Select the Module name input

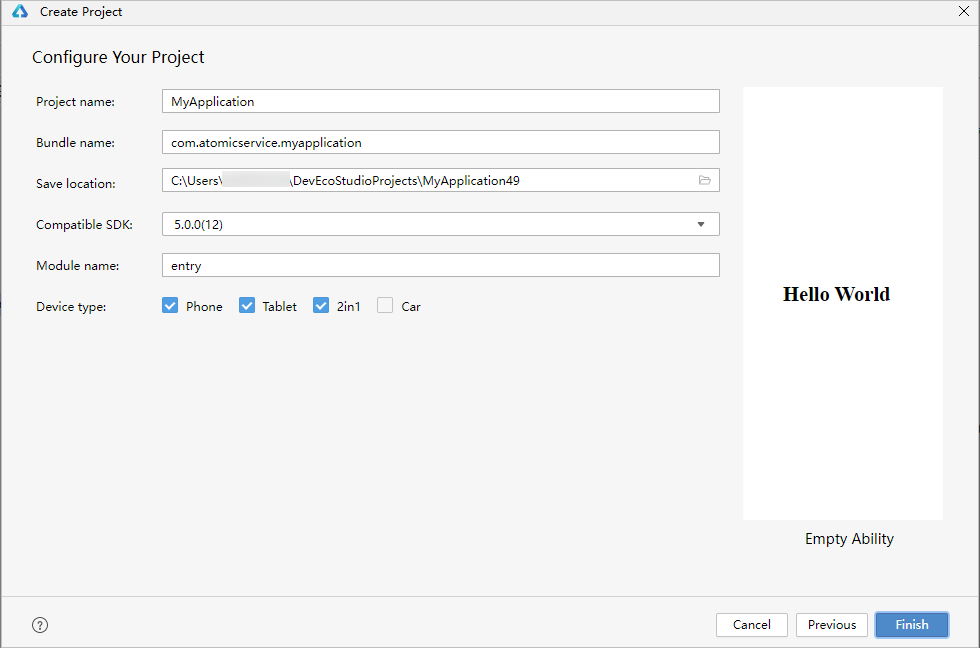tap(440, 265)
